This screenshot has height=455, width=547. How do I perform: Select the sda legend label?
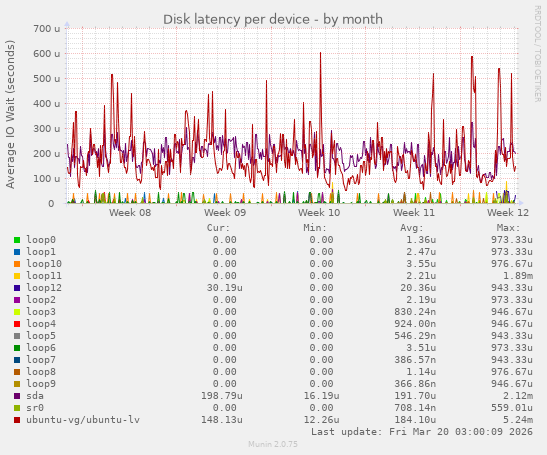pyautogui.click(x=35, y=396)
